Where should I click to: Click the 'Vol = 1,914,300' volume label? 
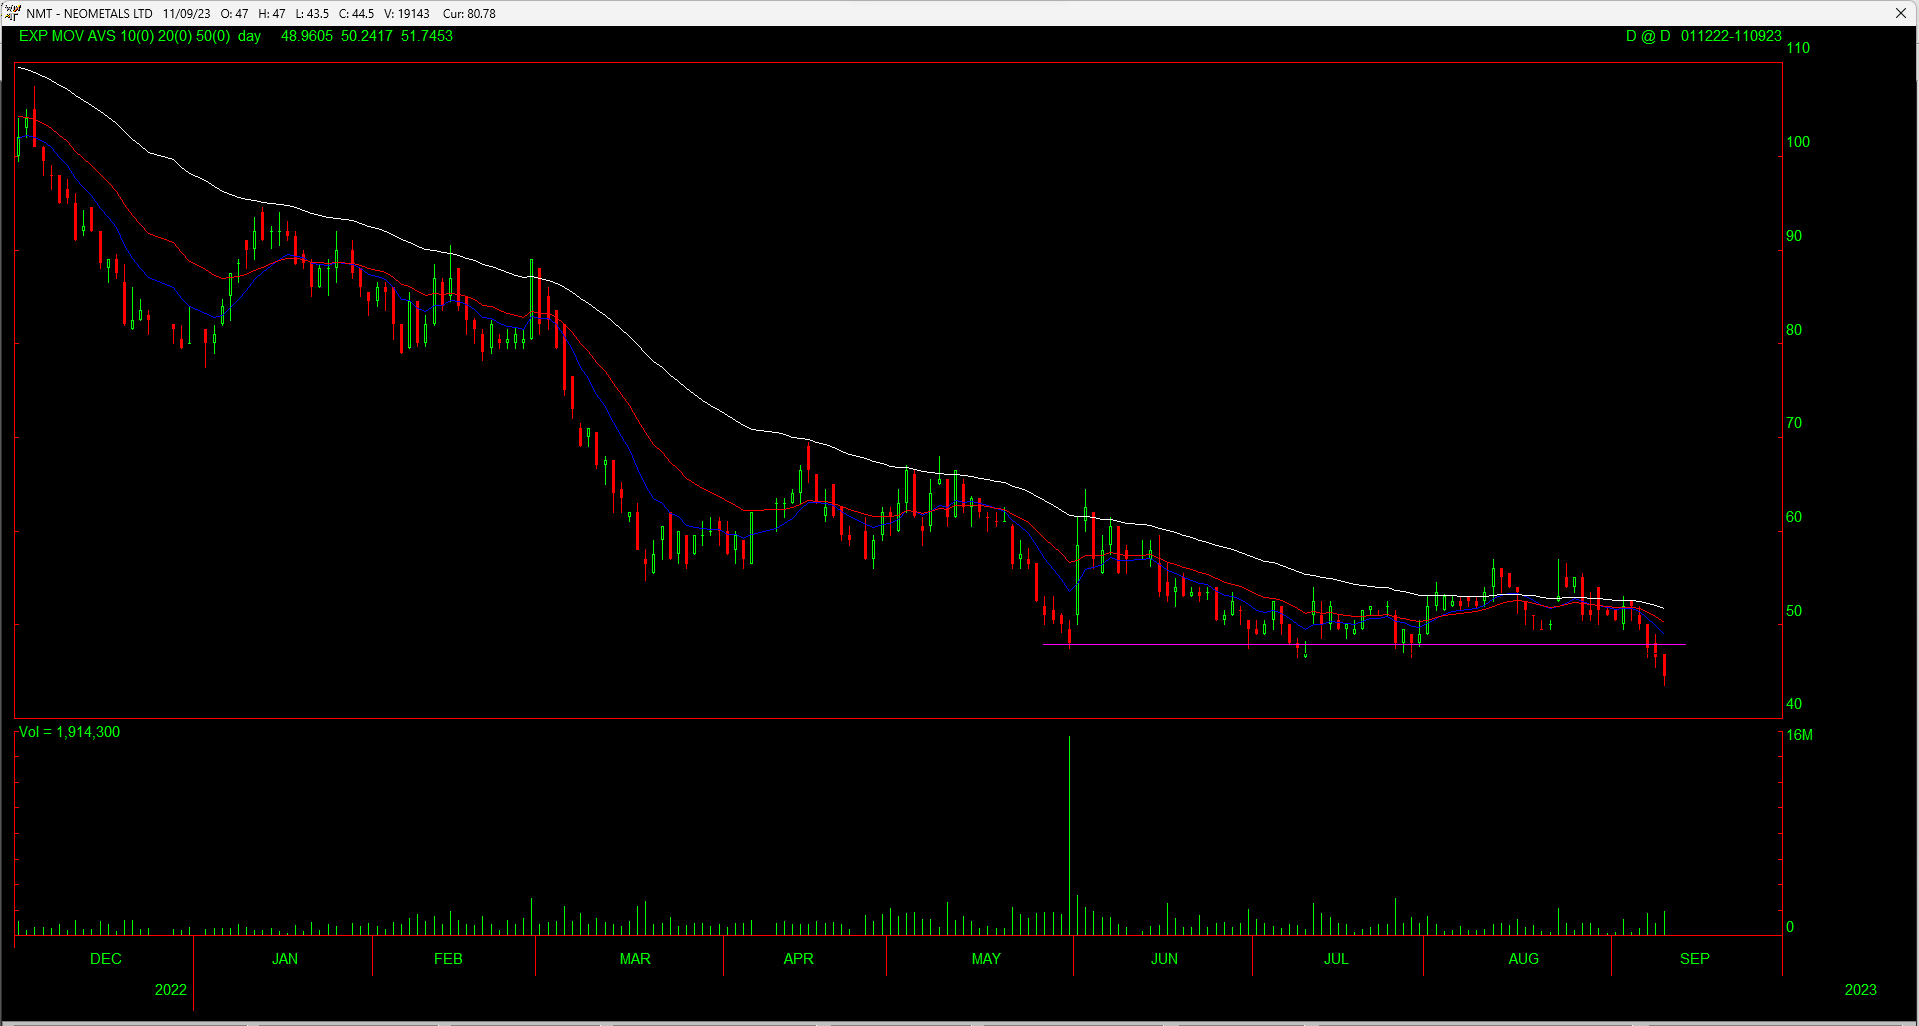[x=69, y=732]
